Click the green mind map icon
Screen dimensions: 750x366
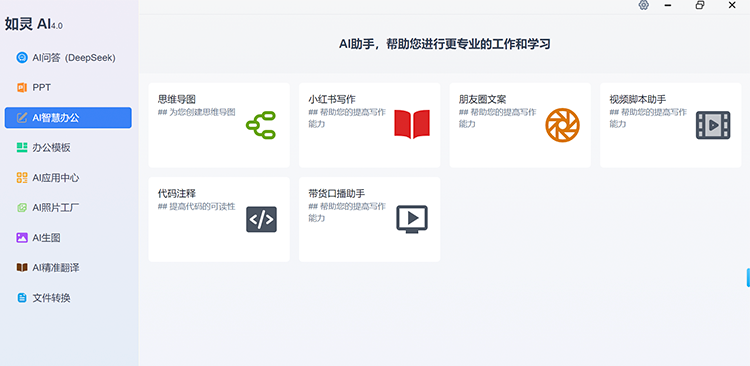click(x=261, y=125)
